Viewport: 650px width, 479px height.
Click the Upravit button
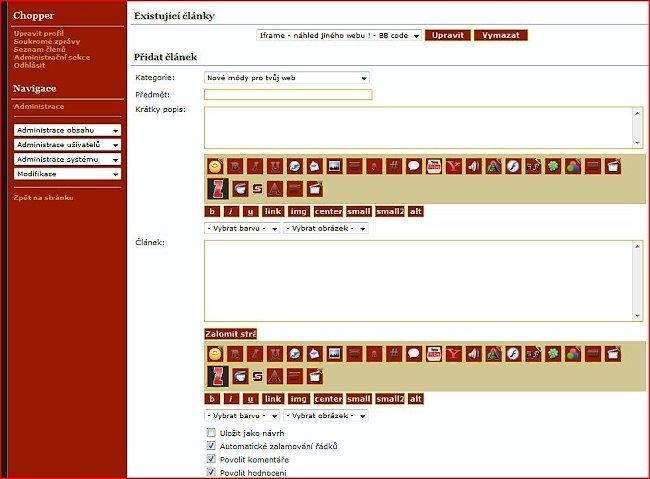tap(447, 35)
